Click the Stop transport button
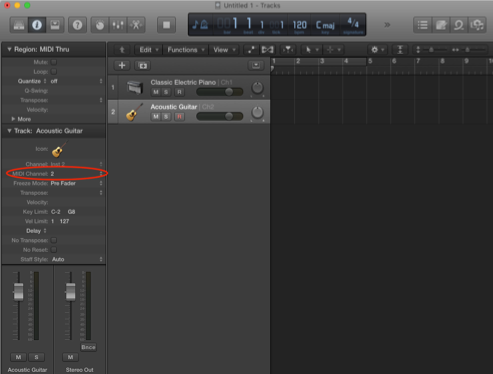The image size is (493, 374). point(166,25)
